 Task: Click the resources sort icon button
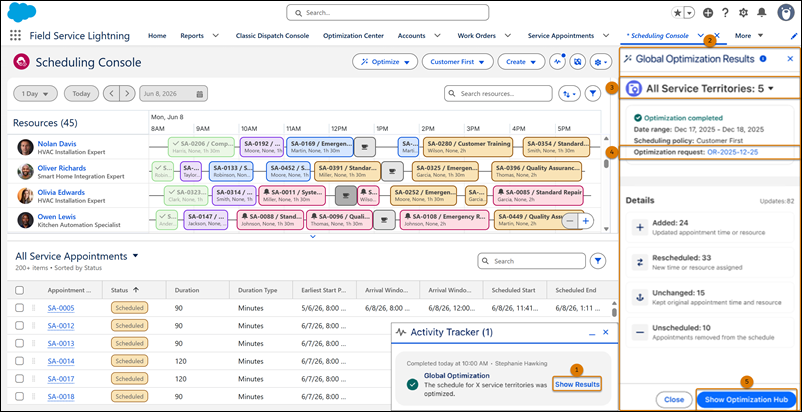pos(569,94)
